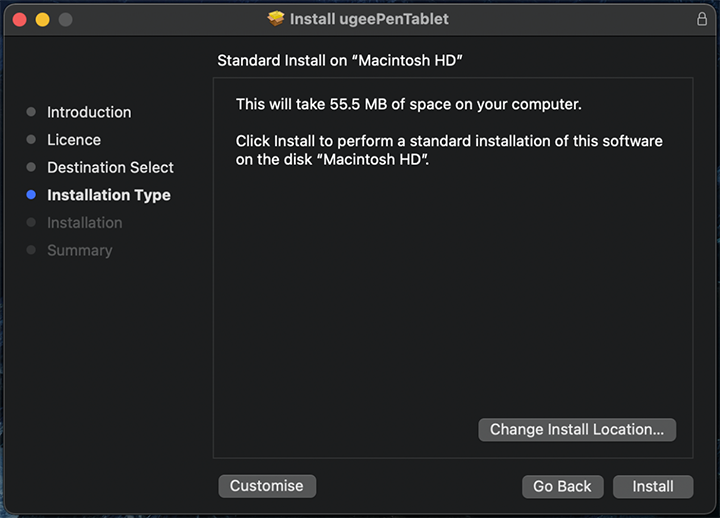The width and height of the screenshot is (720, 518).
Task: Select the Destination Select step
Action: [x=110, y=167]
